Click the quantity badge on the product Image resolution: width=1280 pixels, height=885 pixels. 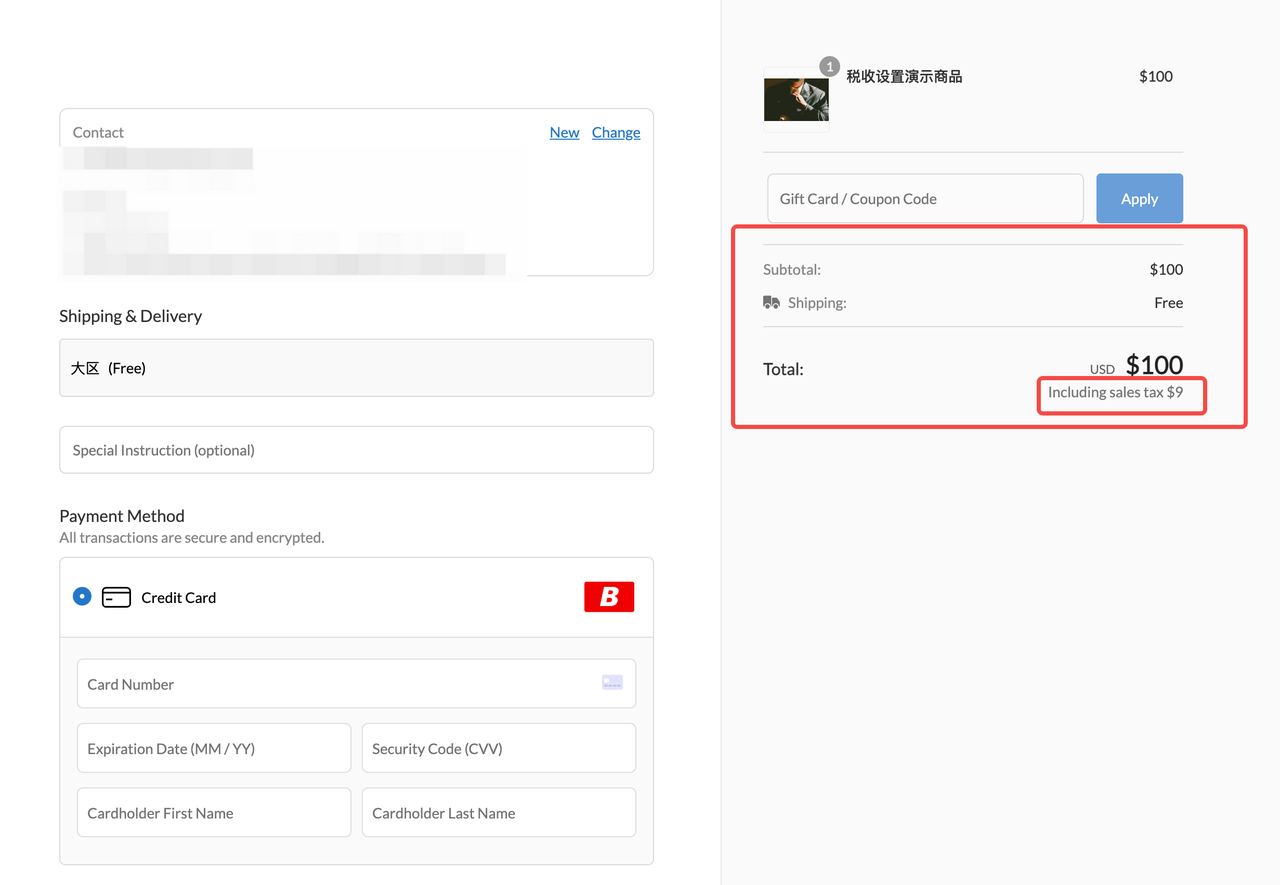829,66
